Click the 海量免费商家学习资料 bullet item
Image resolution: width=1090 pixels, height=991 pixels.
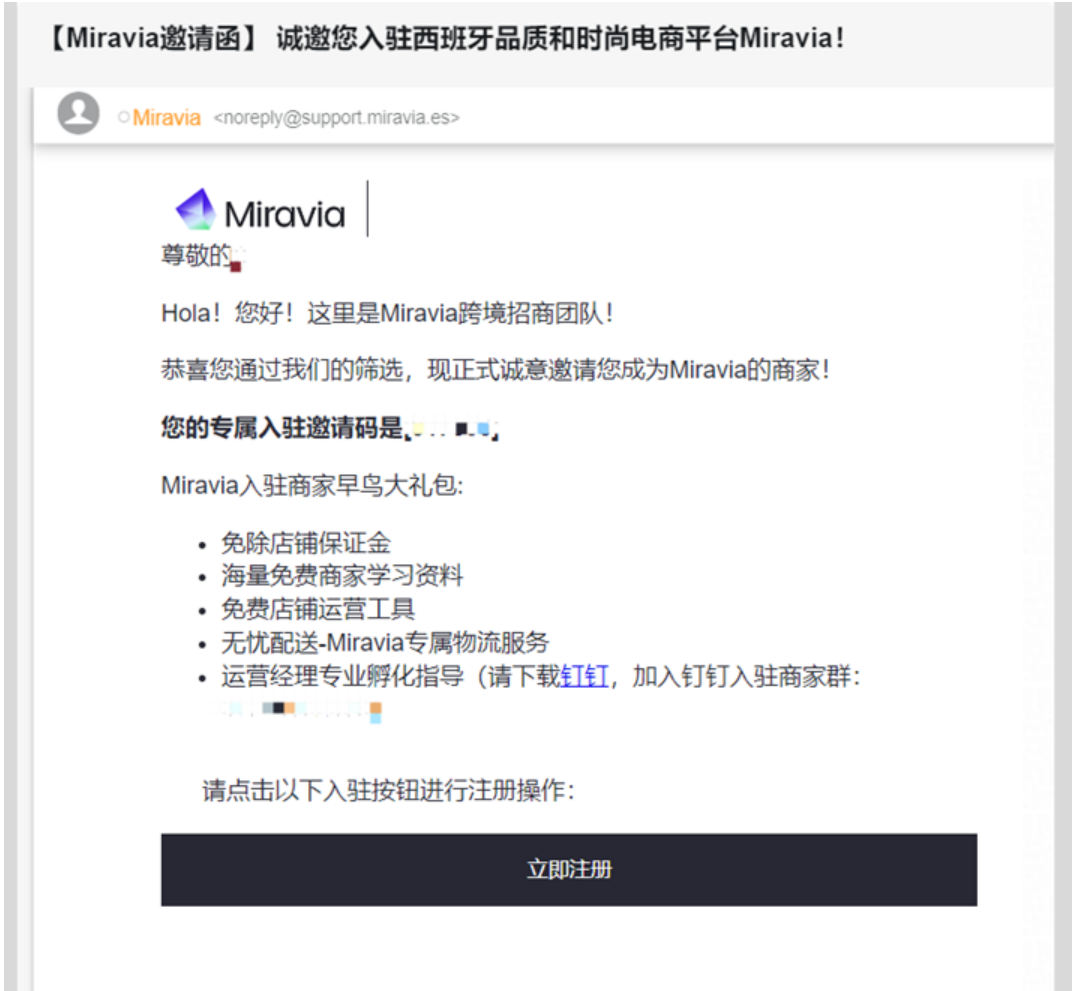pyautogui.click(x=342, y=576)
